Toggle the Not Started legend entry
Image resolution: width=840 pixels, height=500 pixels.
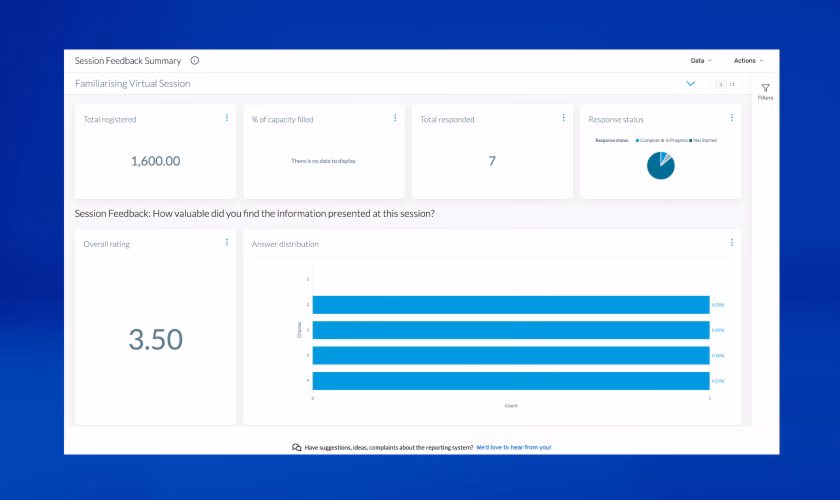click(703, 140)
